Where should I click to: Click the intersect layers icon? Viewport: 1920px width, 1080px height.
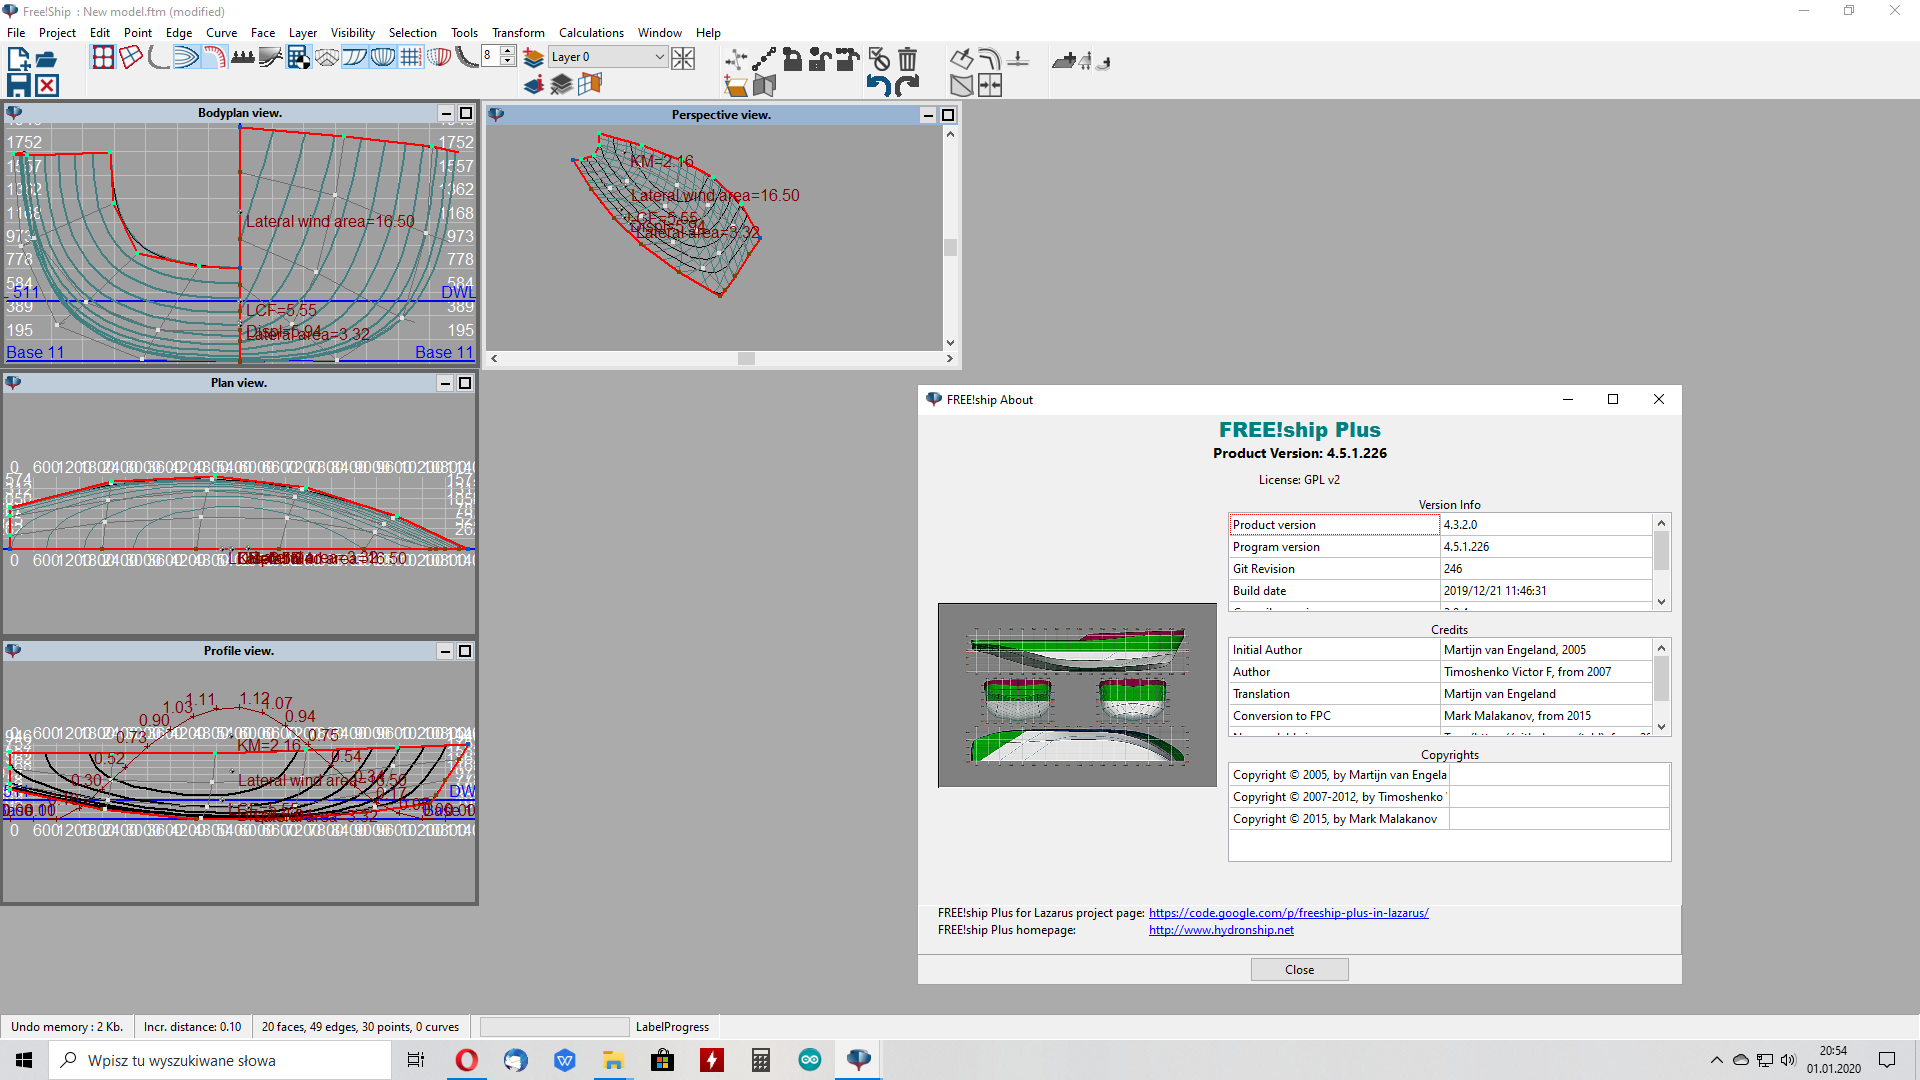point(764,86)
